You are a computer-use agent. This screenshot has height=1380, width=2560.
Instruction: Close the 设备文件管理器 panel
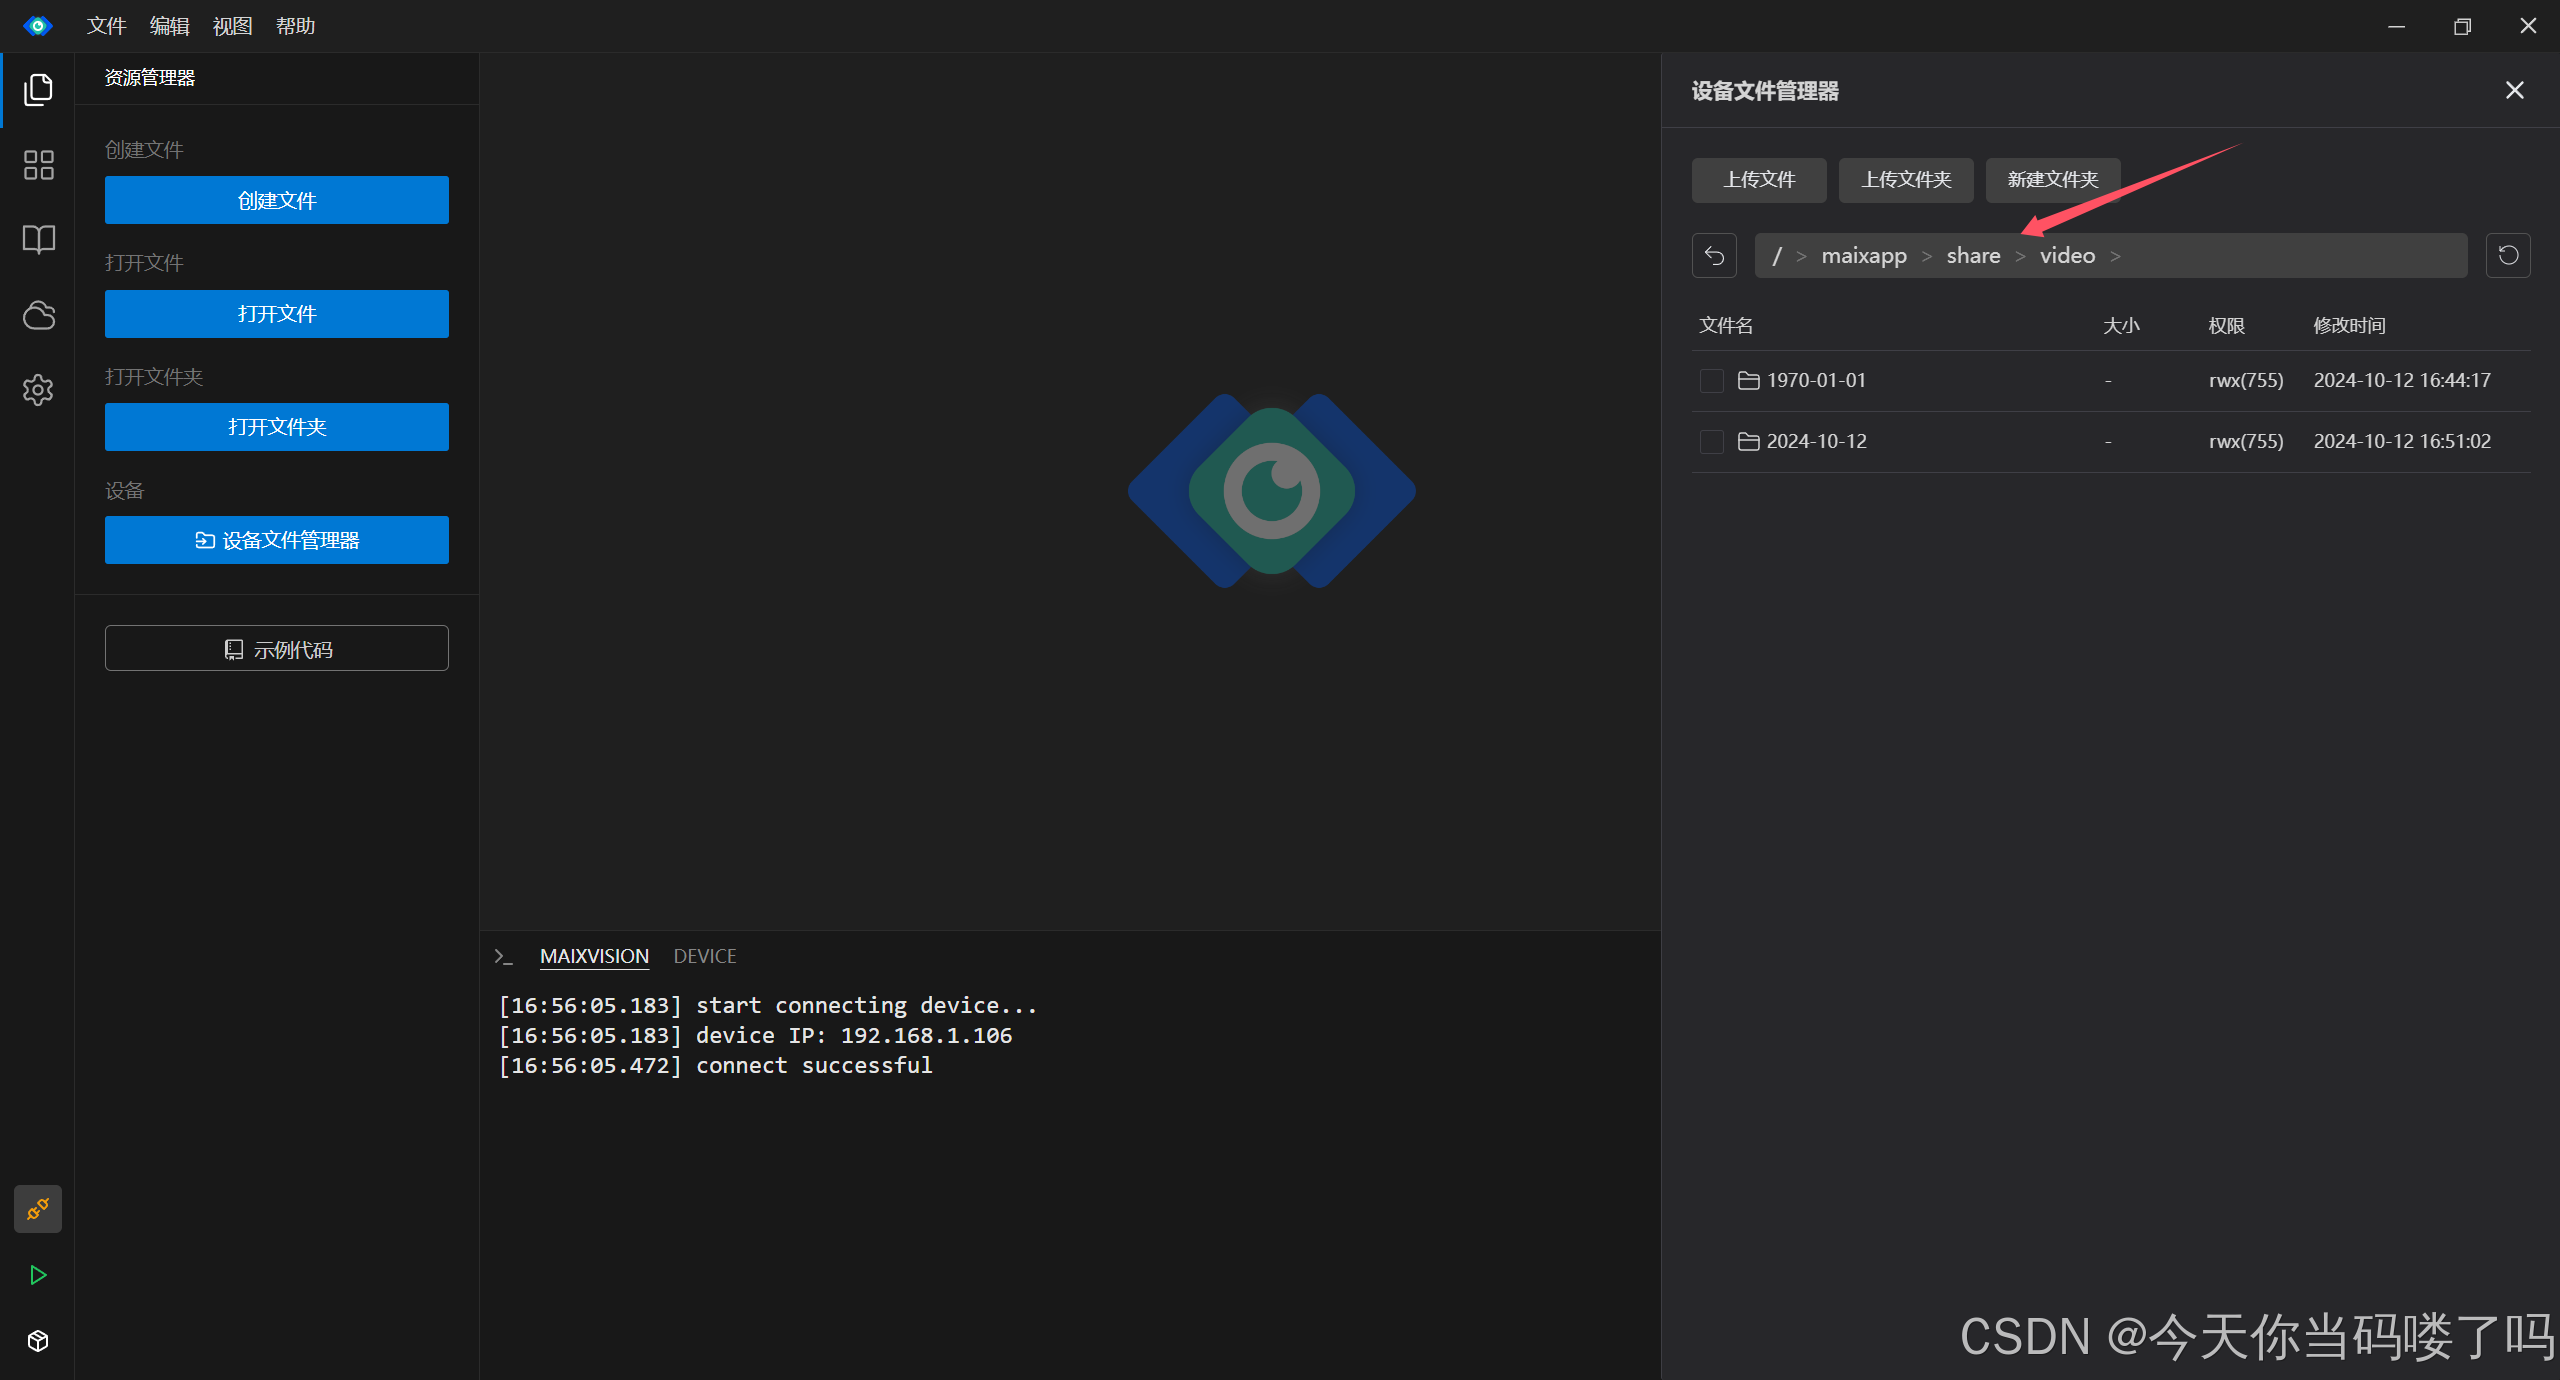[2514, 91]
